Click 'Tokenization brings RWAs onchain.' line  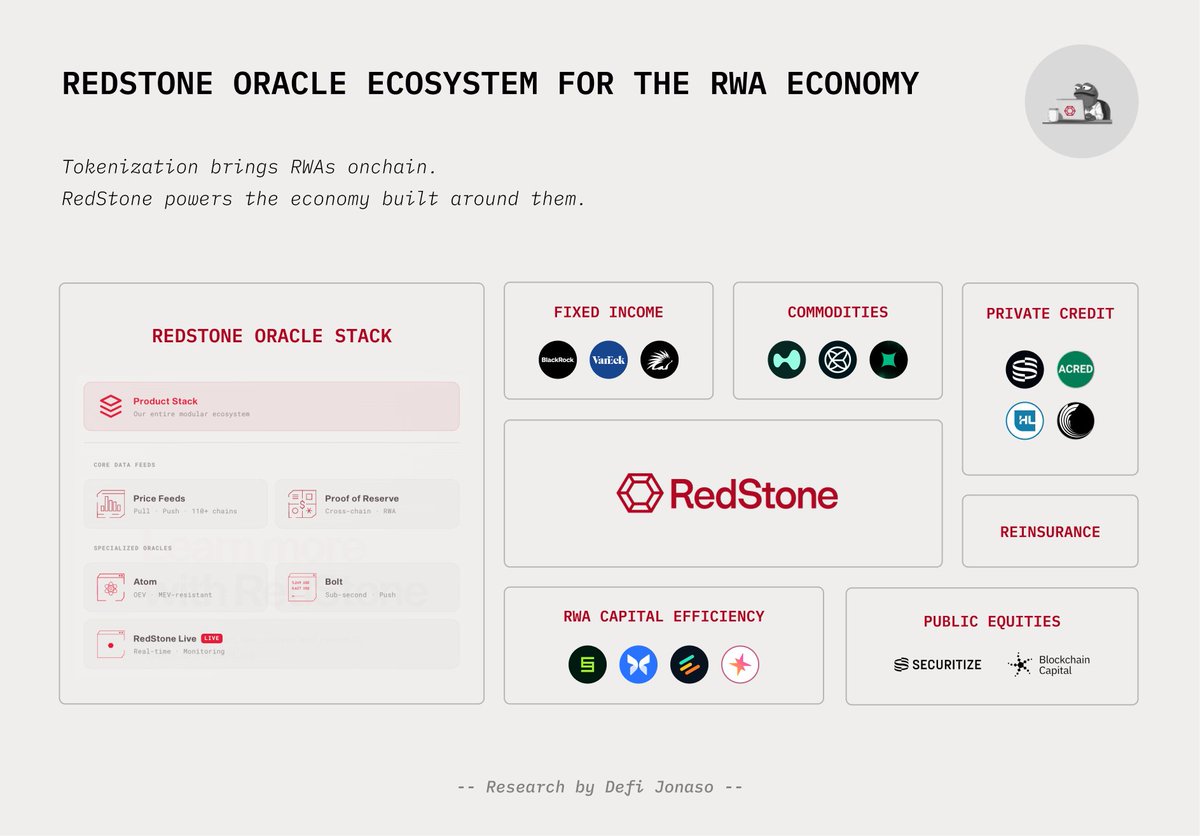tap(250, 167)
